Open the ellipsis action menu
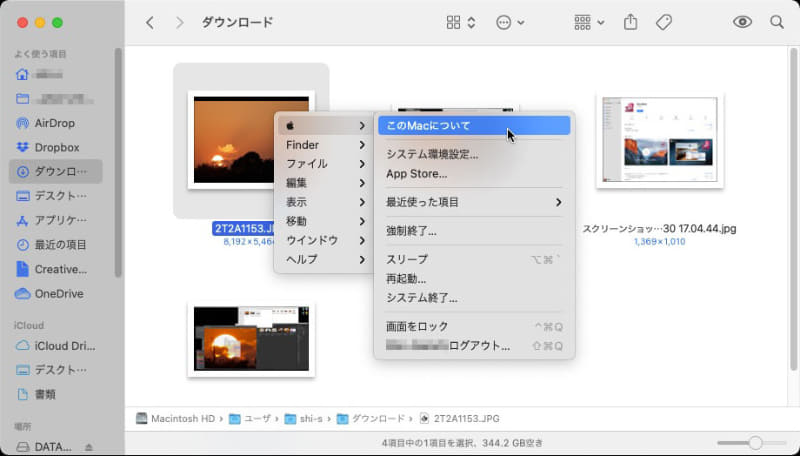800x456 pixels. [x=510, y=22]
